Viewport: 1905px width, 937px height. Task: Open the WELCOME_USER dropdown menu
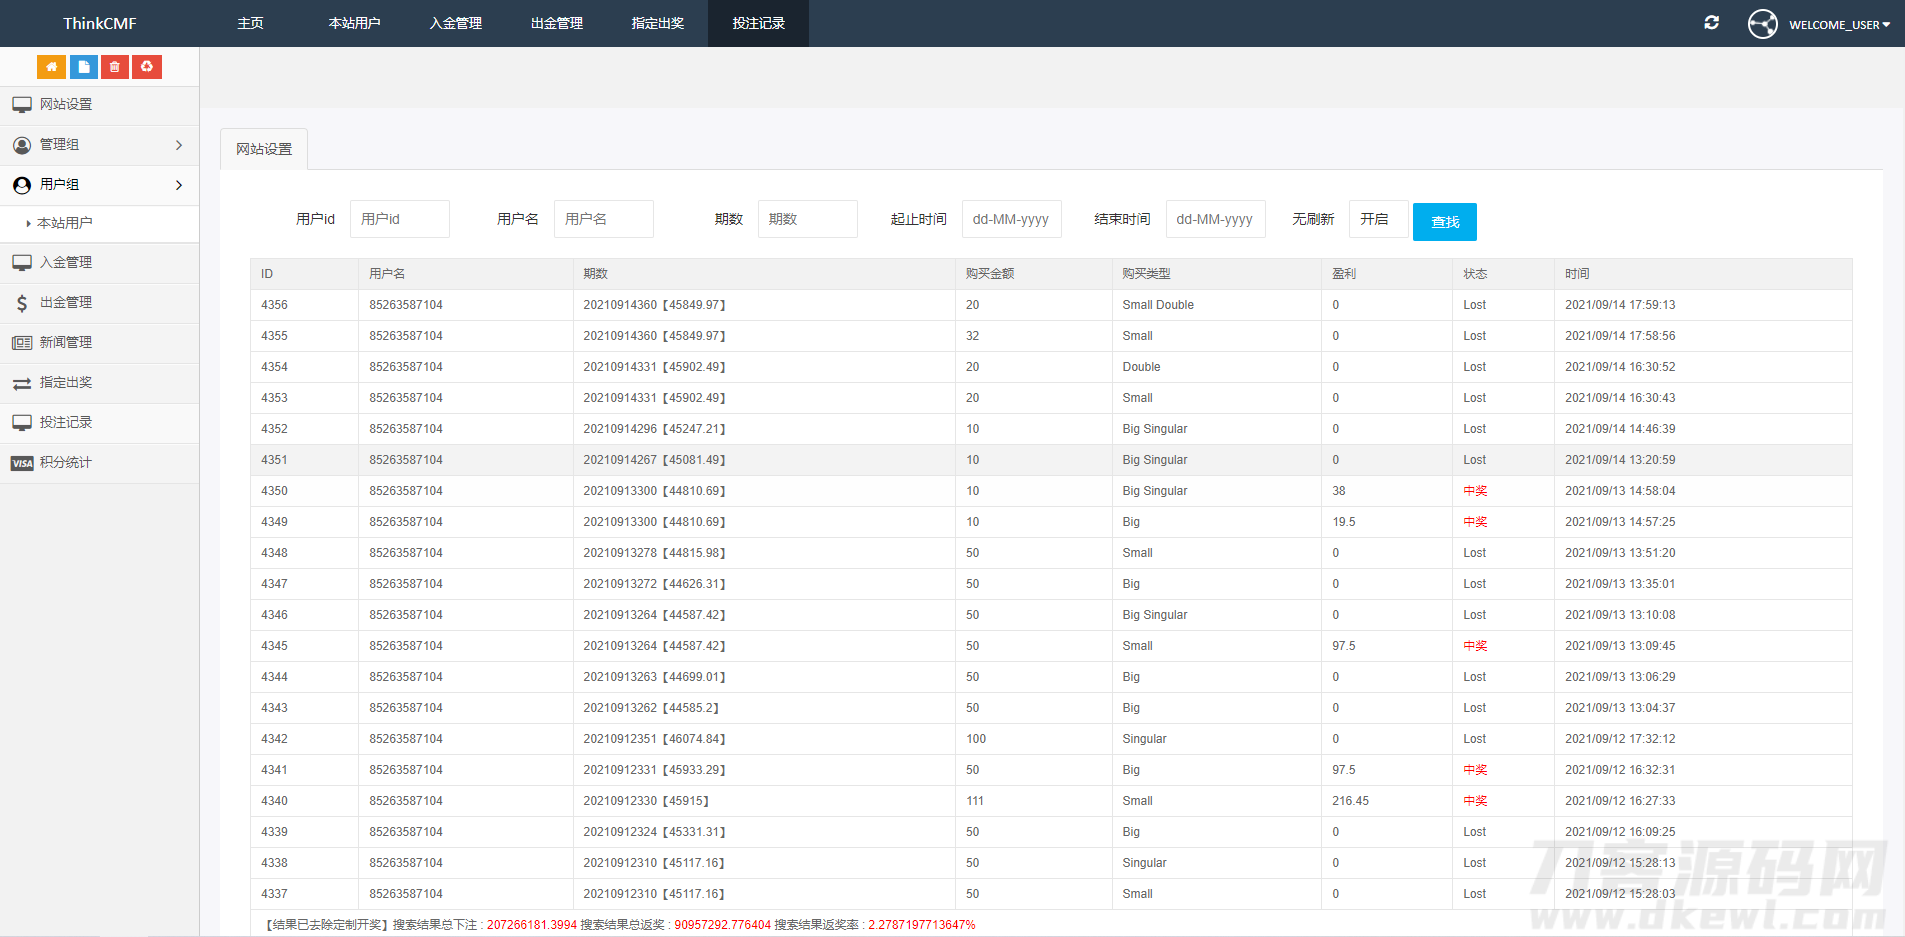coord(1839,25)
